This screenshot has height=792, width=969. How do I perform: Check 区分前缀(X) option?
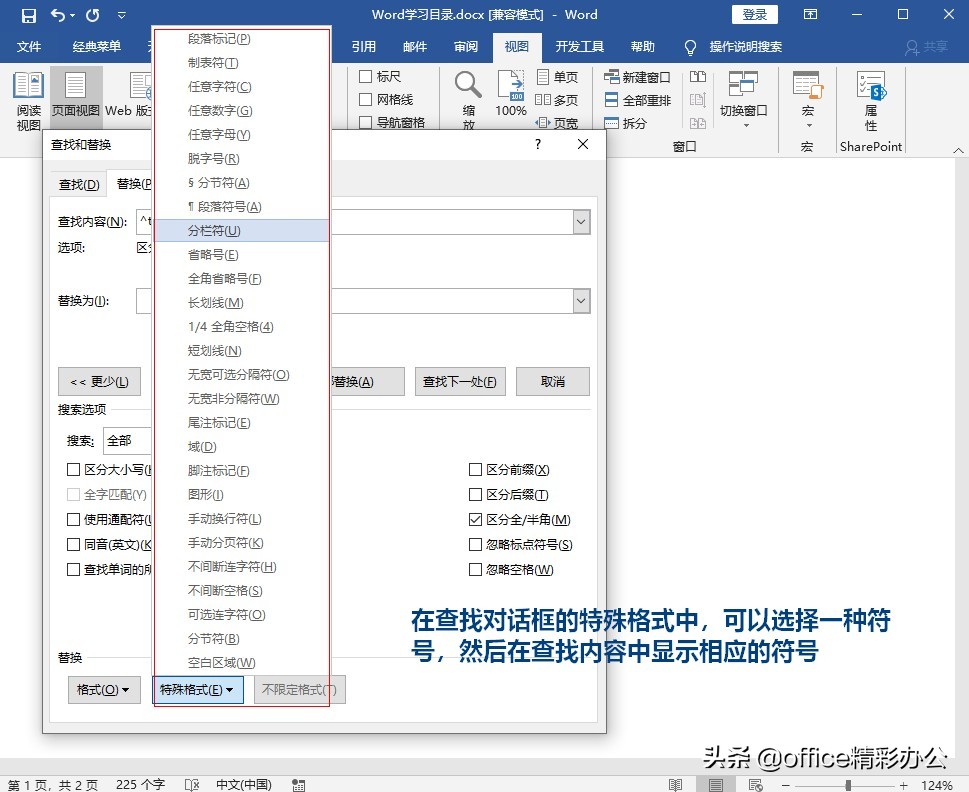coord(475,470)
